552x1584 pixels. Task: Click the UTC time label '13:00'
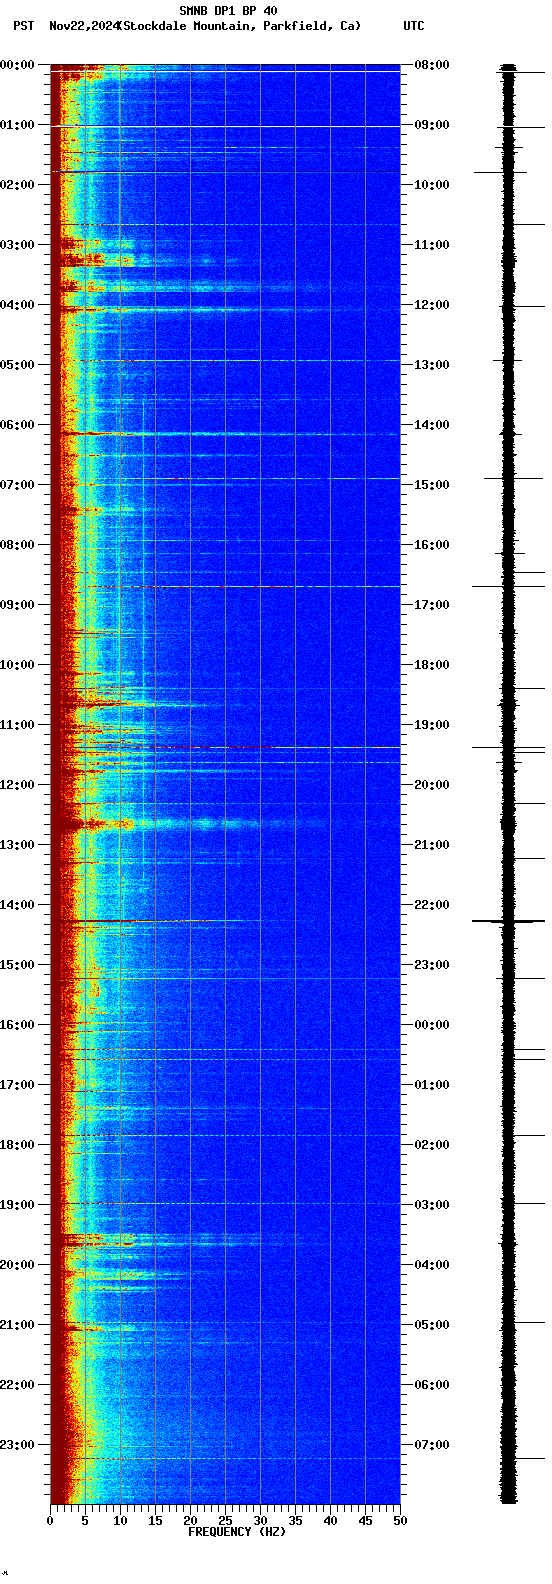[x=432, y=365]
